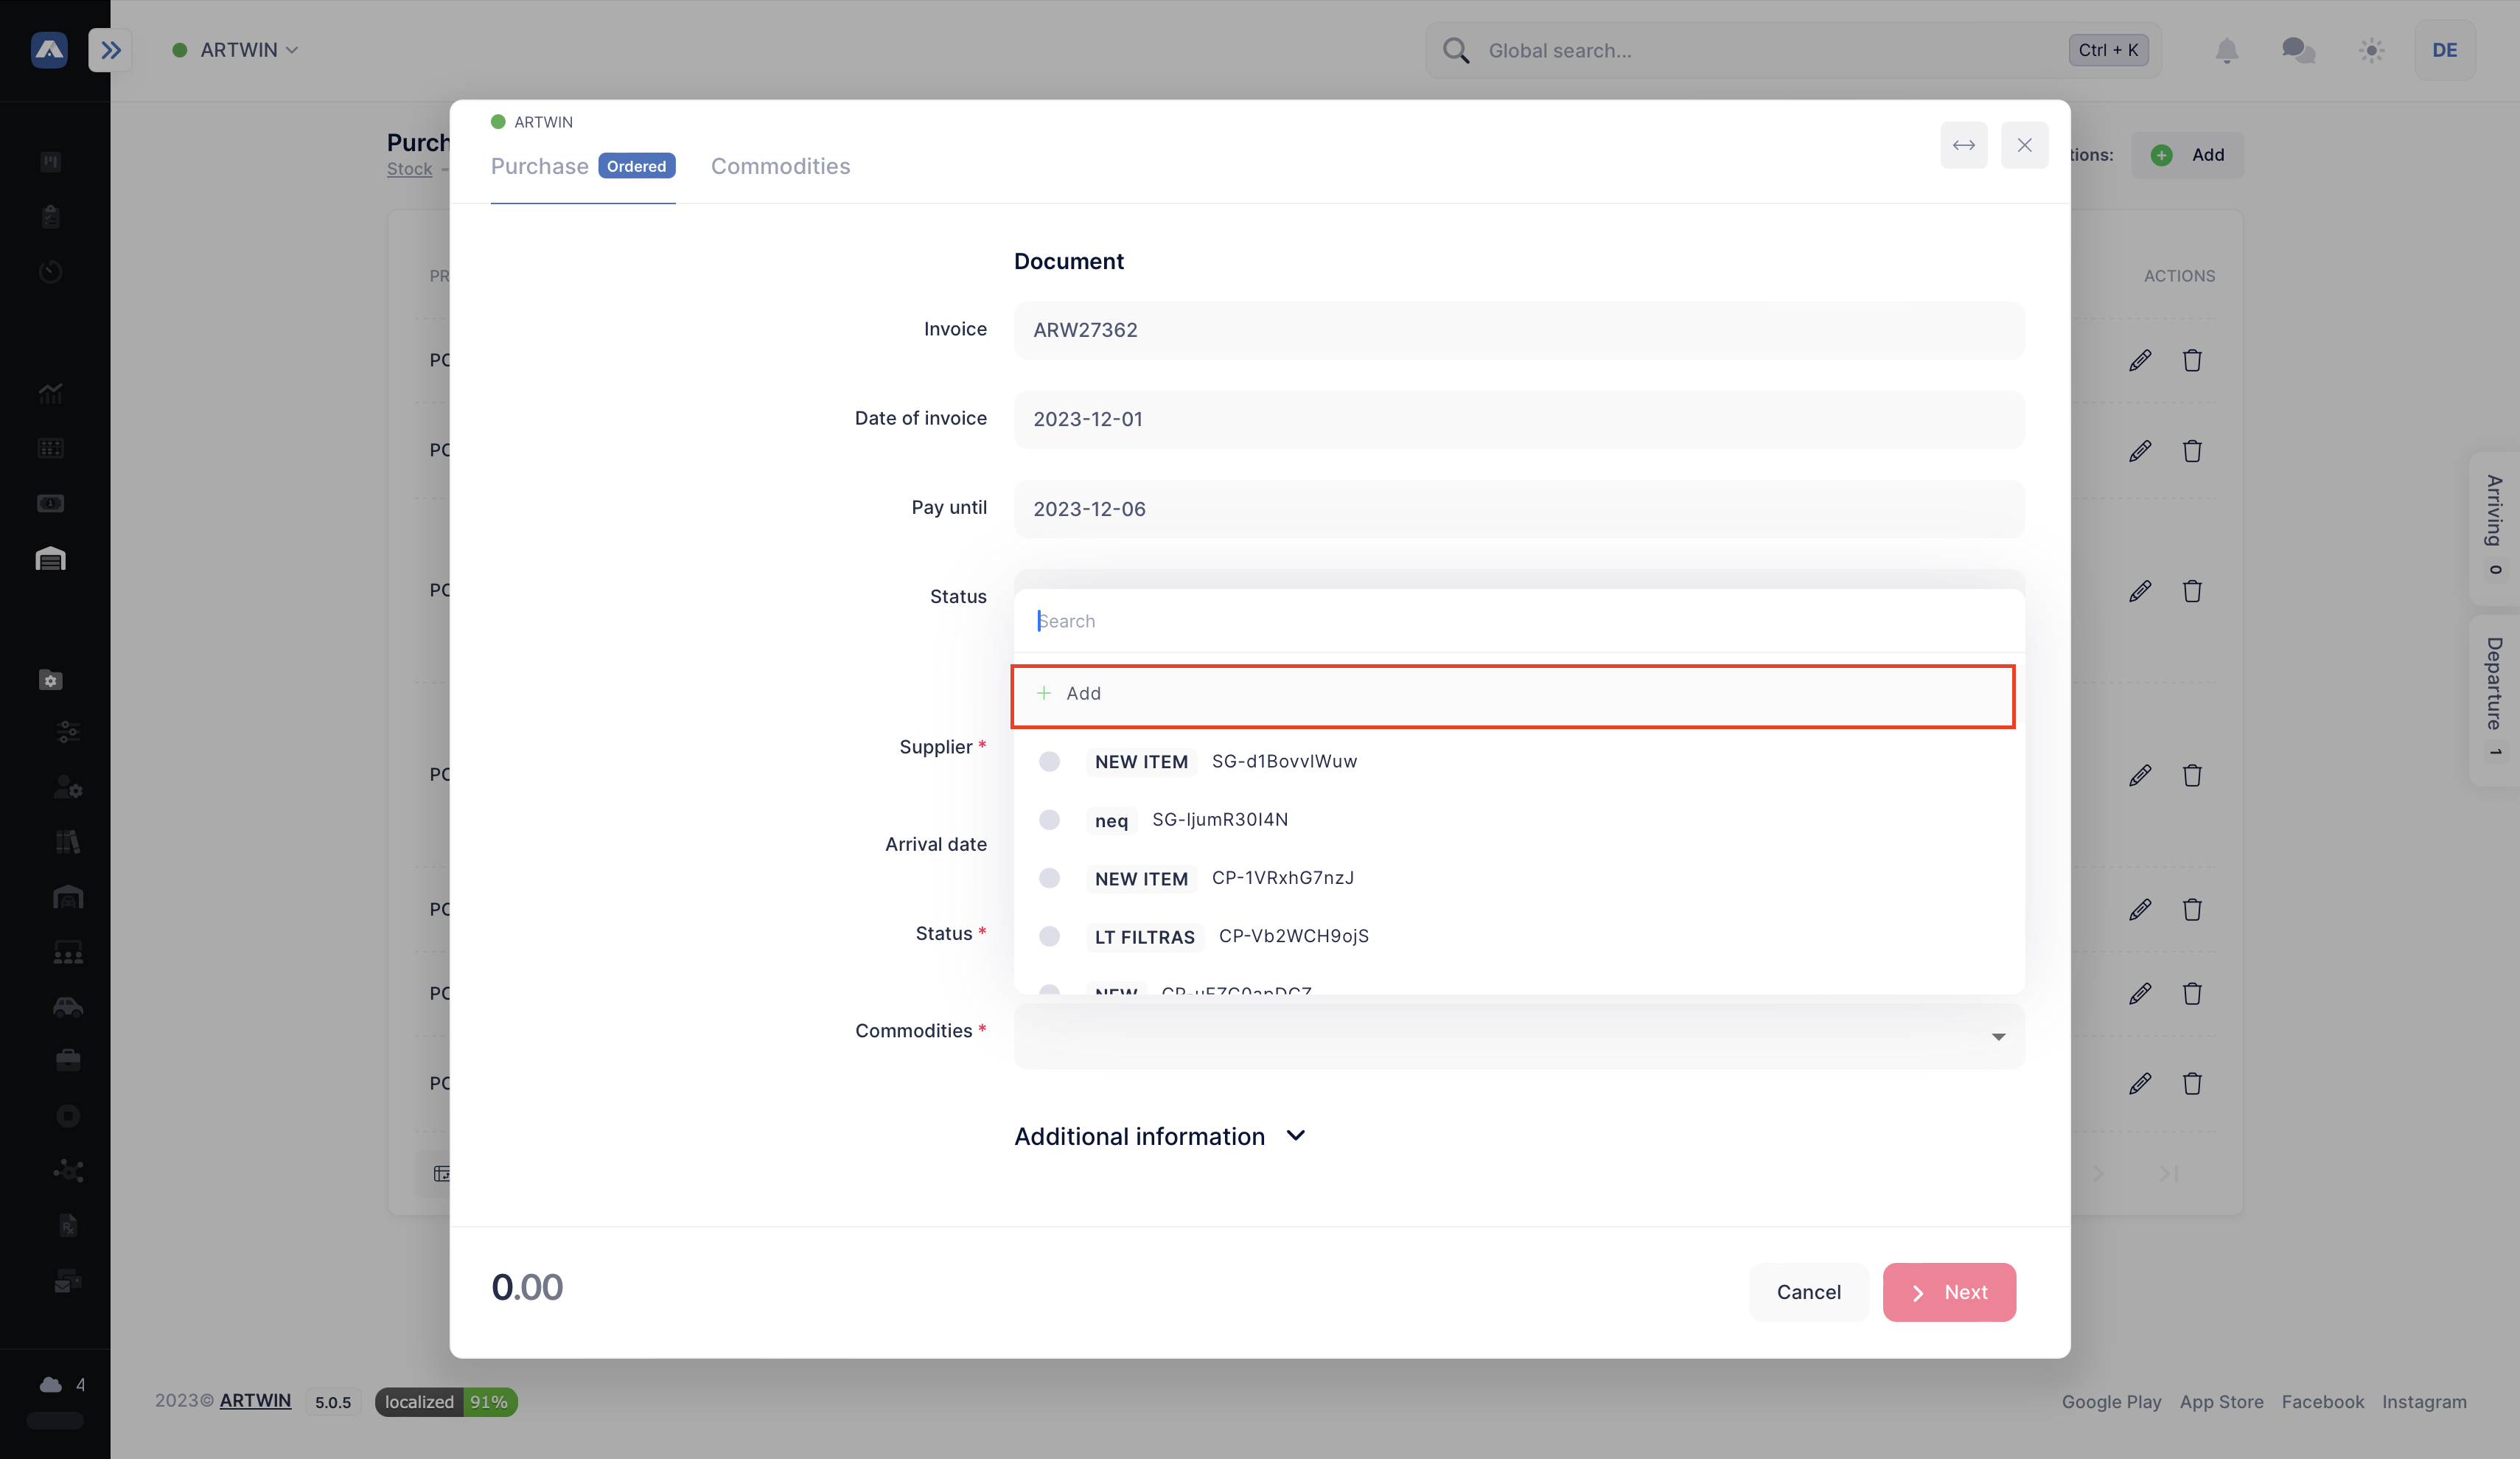Viewport: 2520px width, 1459px height.
Task: Click the modal expand-width arrows icon
Action: (x=1963, y=145)
